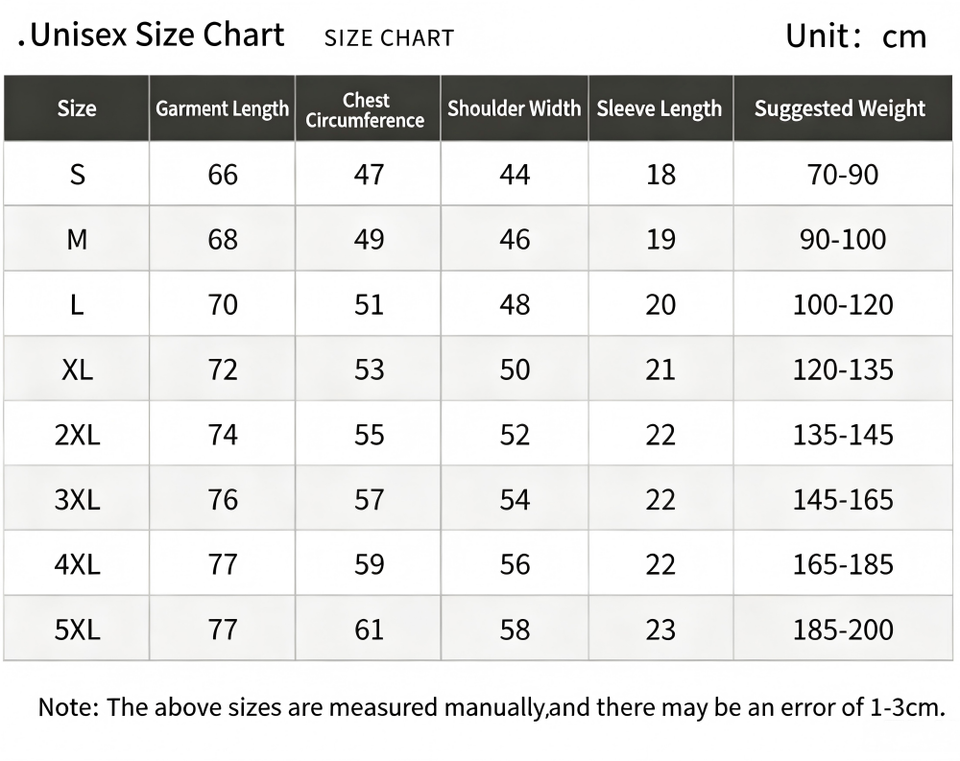The width and height of the screenshot is (960, 761).
Task: Click the 100-120 suggested weight cell
Action: [843, 304]
